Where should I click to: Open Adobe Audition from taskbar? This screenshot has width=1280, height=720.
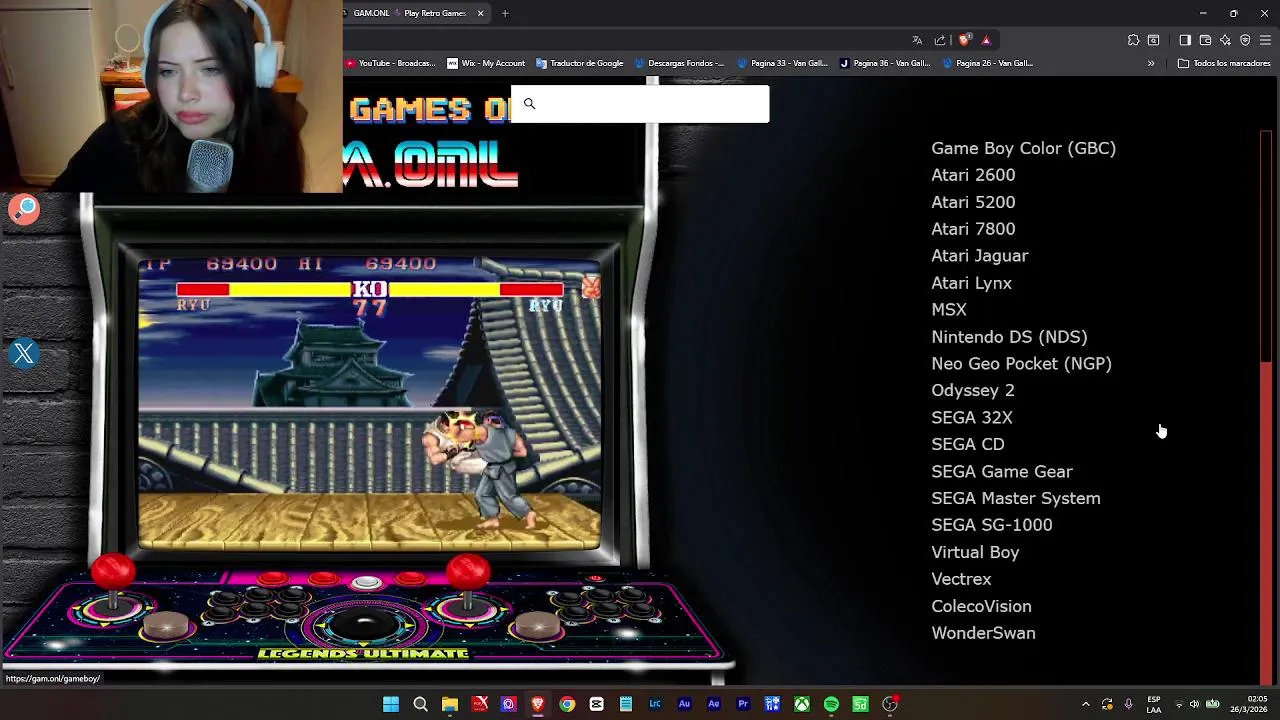[684, 704]
